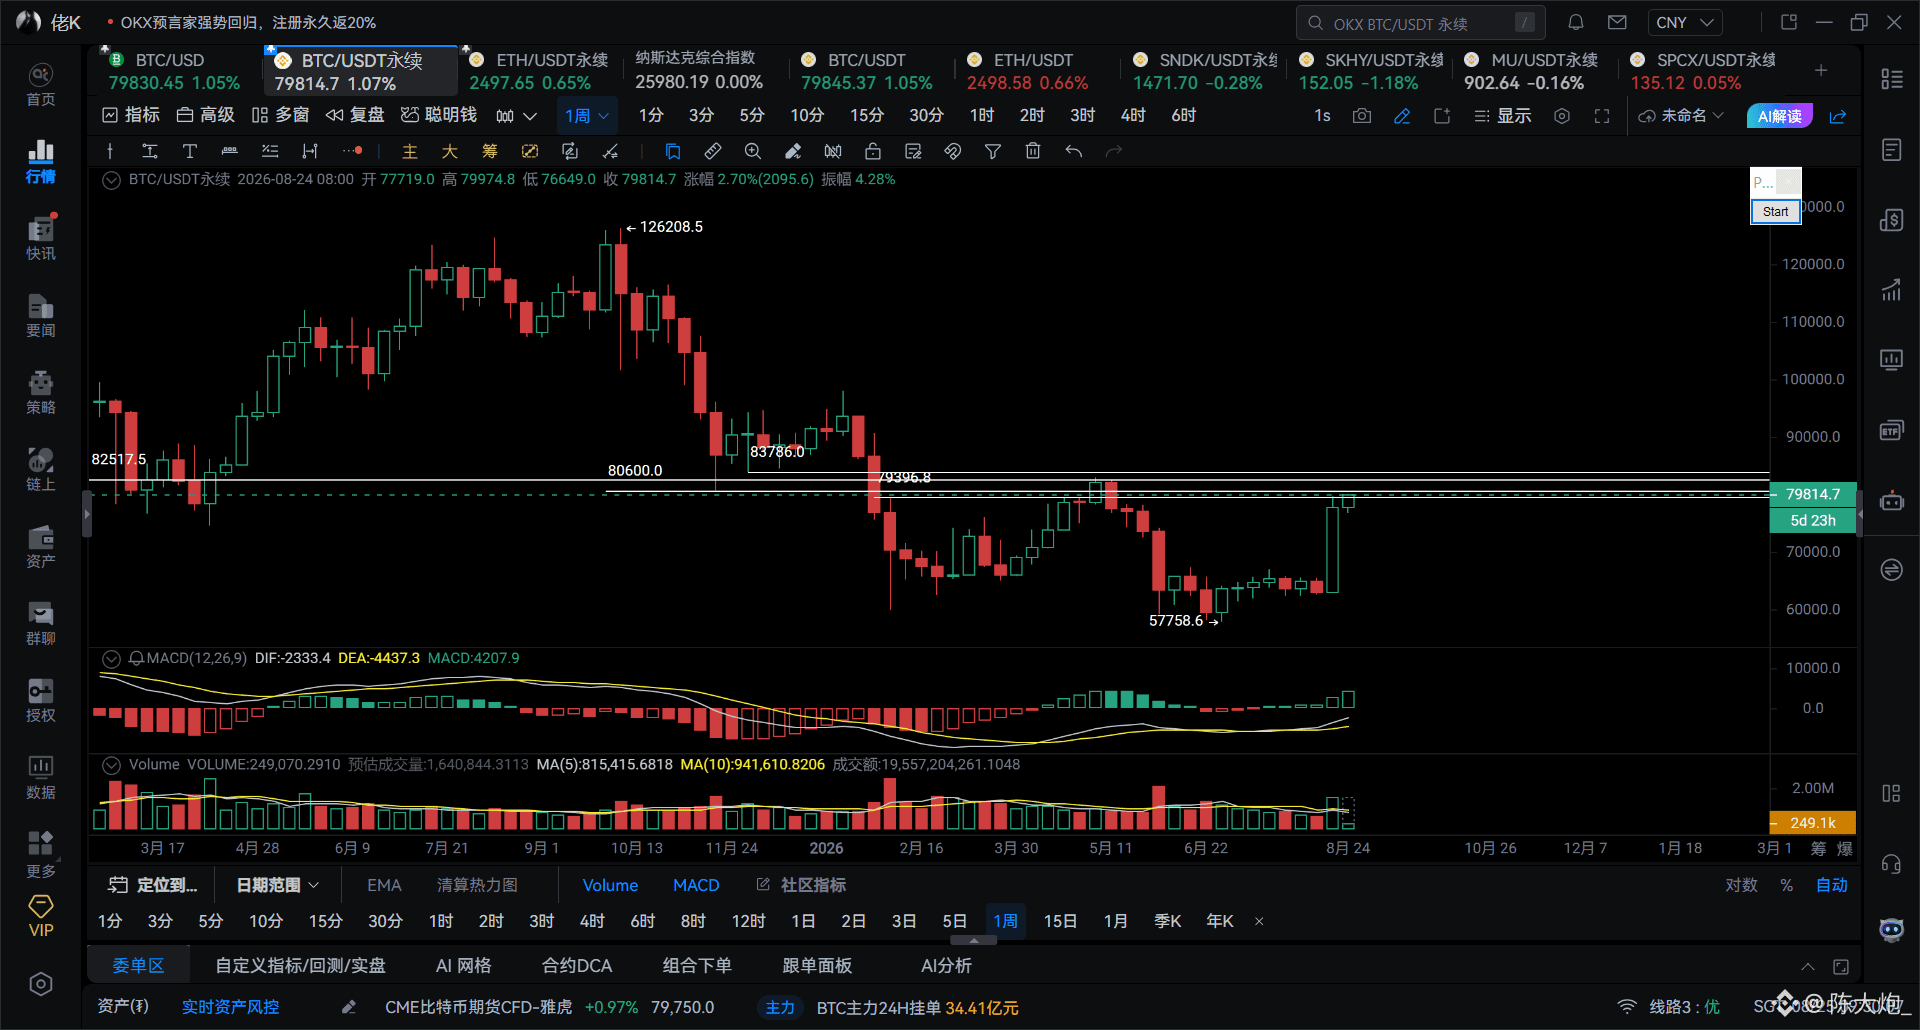The height and width of the screenshot is (1030, 1920).
Task: Collapse the Volume indicator pane
Action: click(x=112, y=765)
